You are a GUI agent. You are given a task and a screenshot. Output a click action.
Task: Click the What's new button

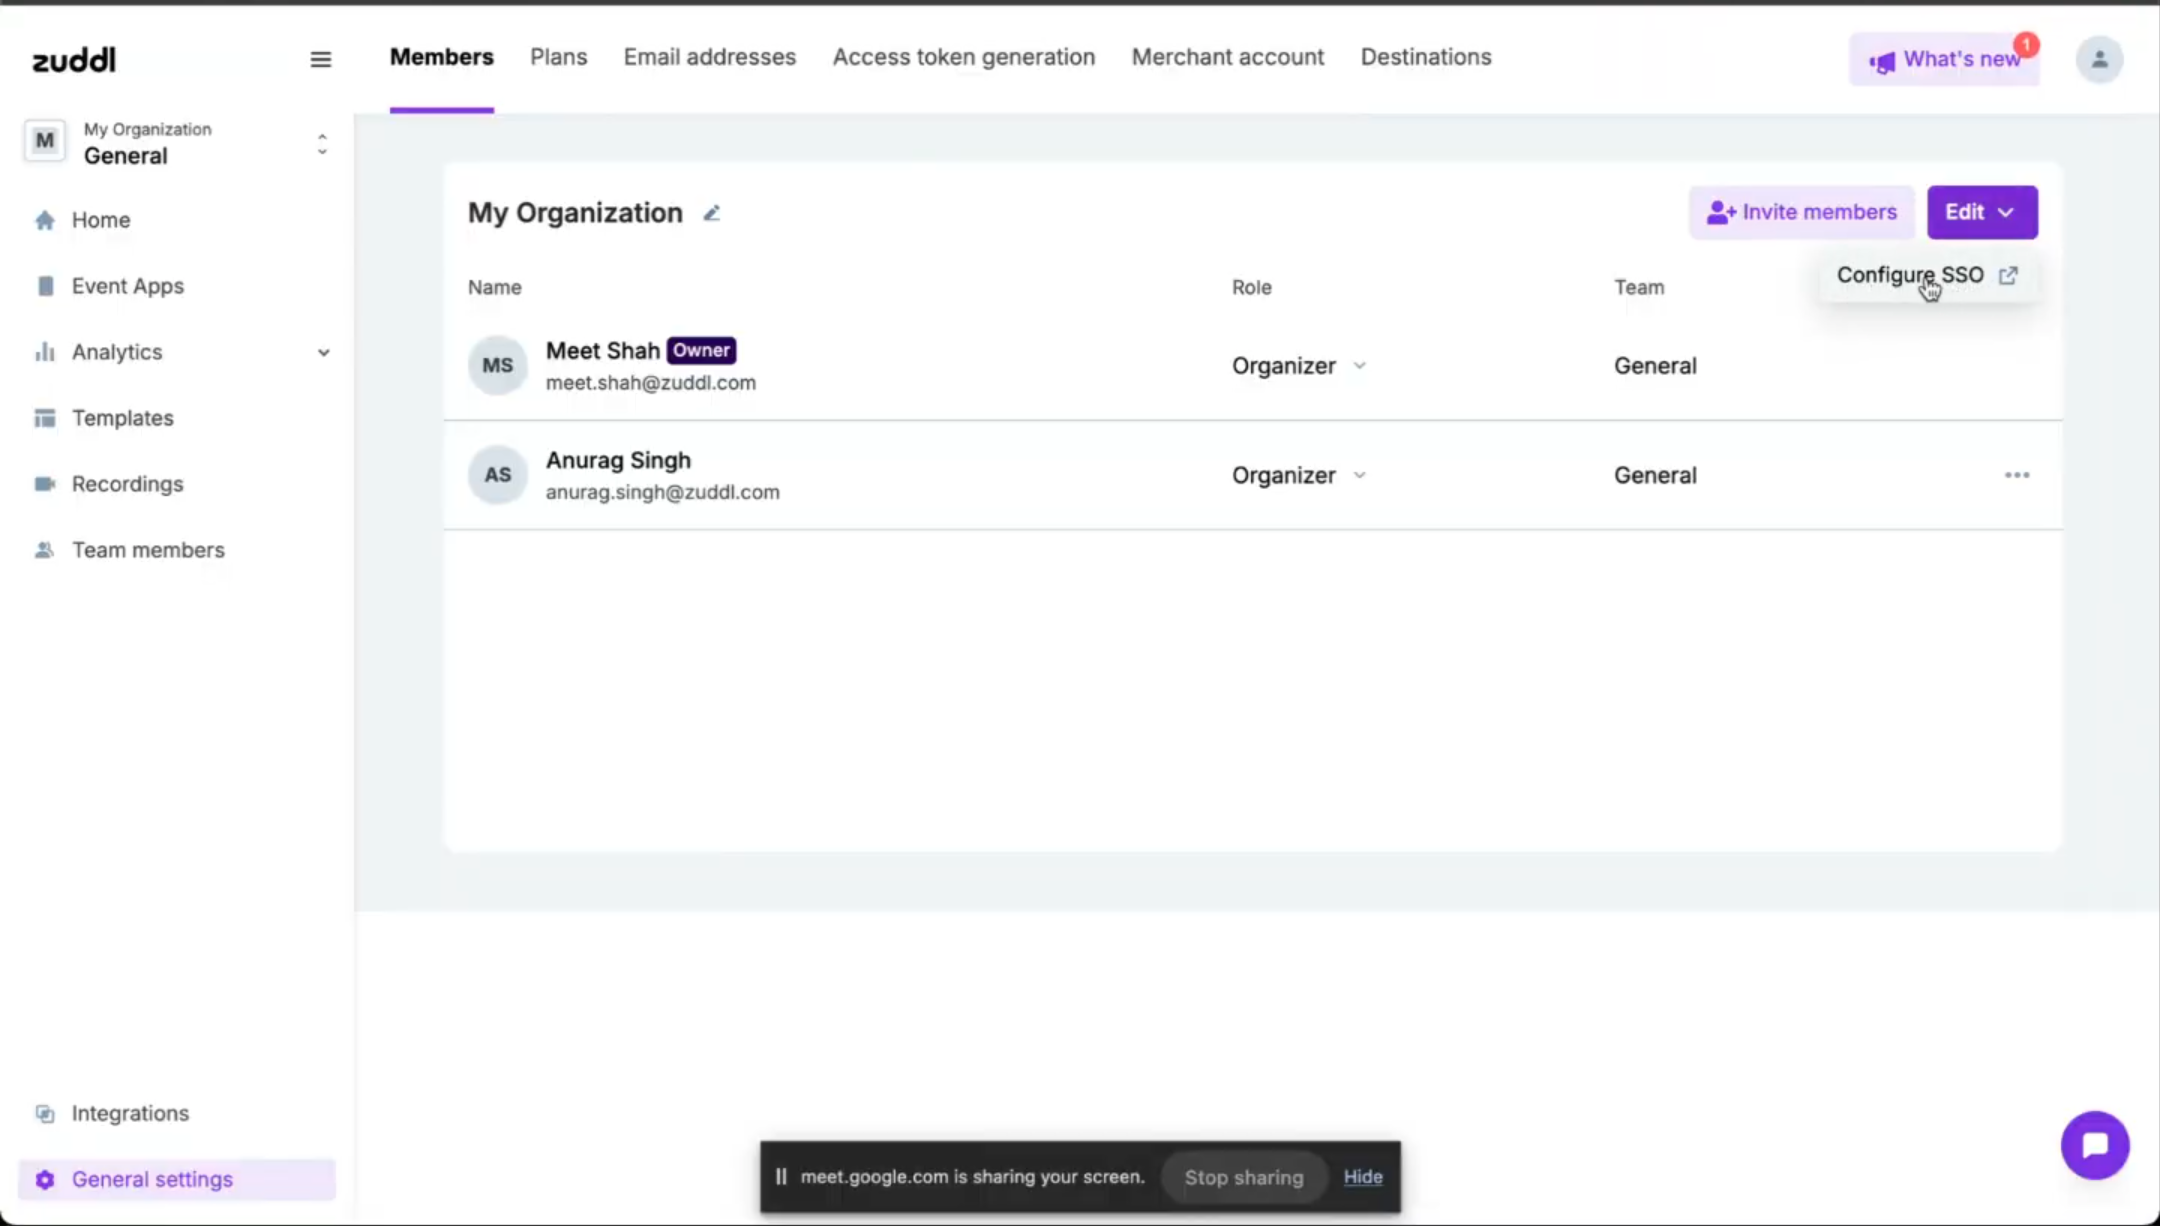[1944, 60]
